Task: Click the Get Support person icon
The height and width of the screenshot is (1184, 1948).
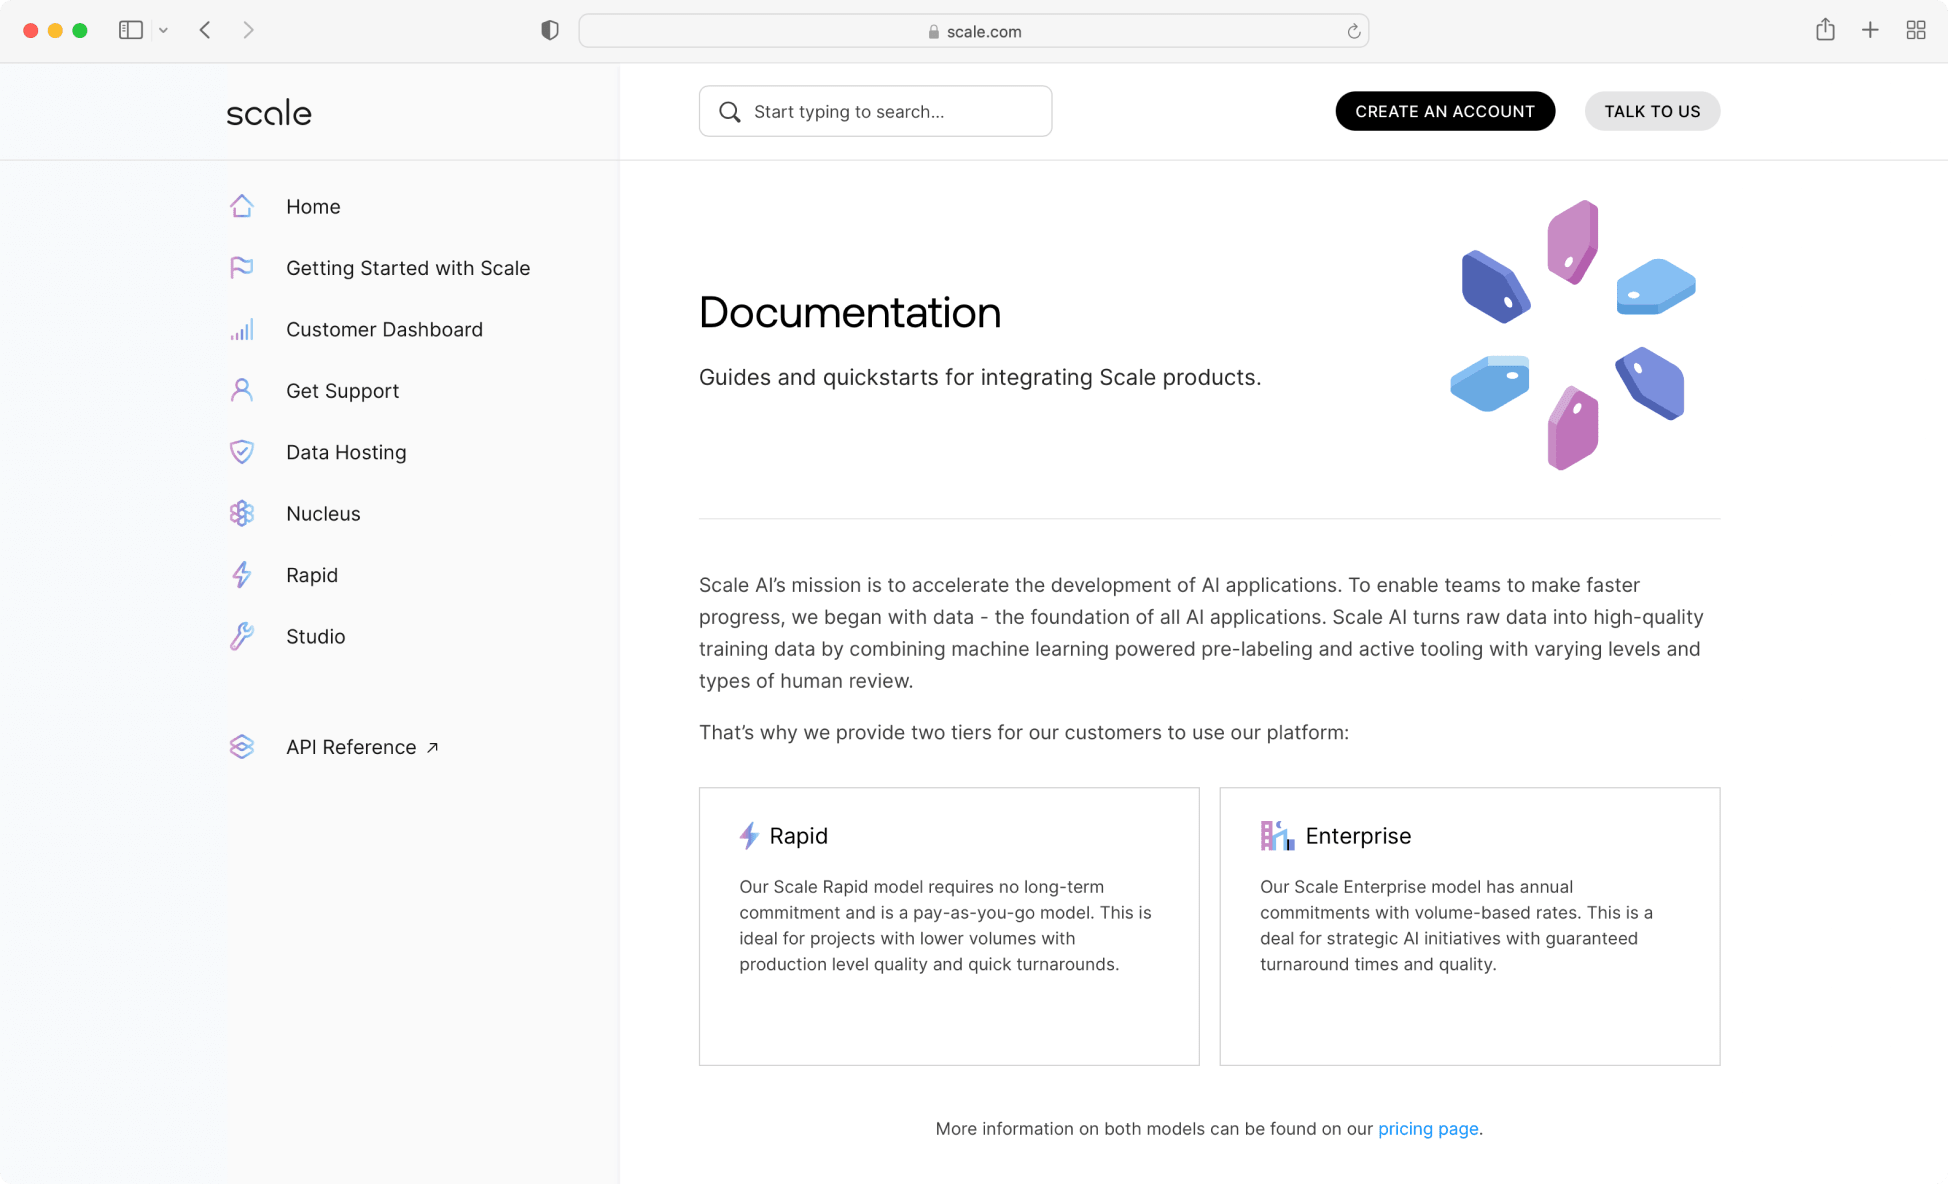Action: click(242, 390)
